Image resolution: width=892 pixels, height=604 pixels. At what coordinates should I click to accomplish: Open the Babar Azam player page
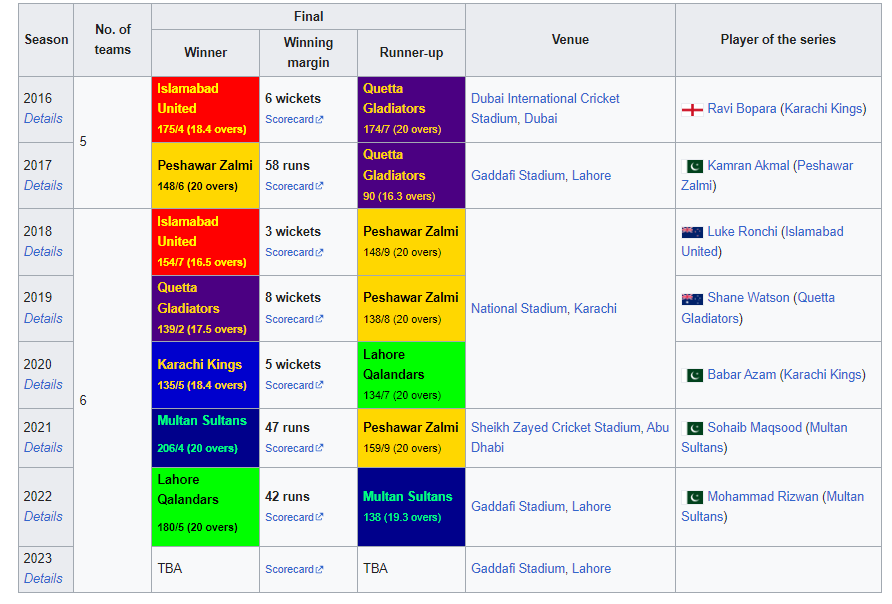click(x=745, y=374)
